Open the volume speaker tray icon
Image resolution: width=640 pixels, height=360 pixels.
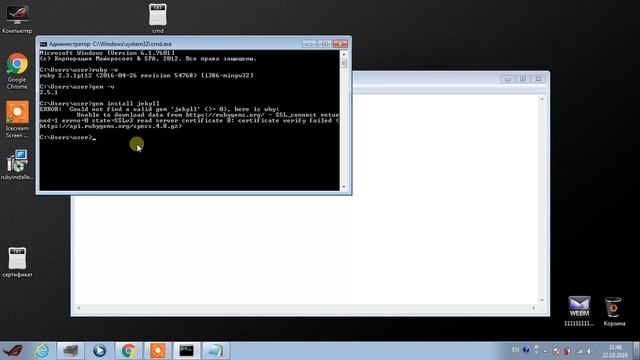pyautogui.click(x=589, y=351)
